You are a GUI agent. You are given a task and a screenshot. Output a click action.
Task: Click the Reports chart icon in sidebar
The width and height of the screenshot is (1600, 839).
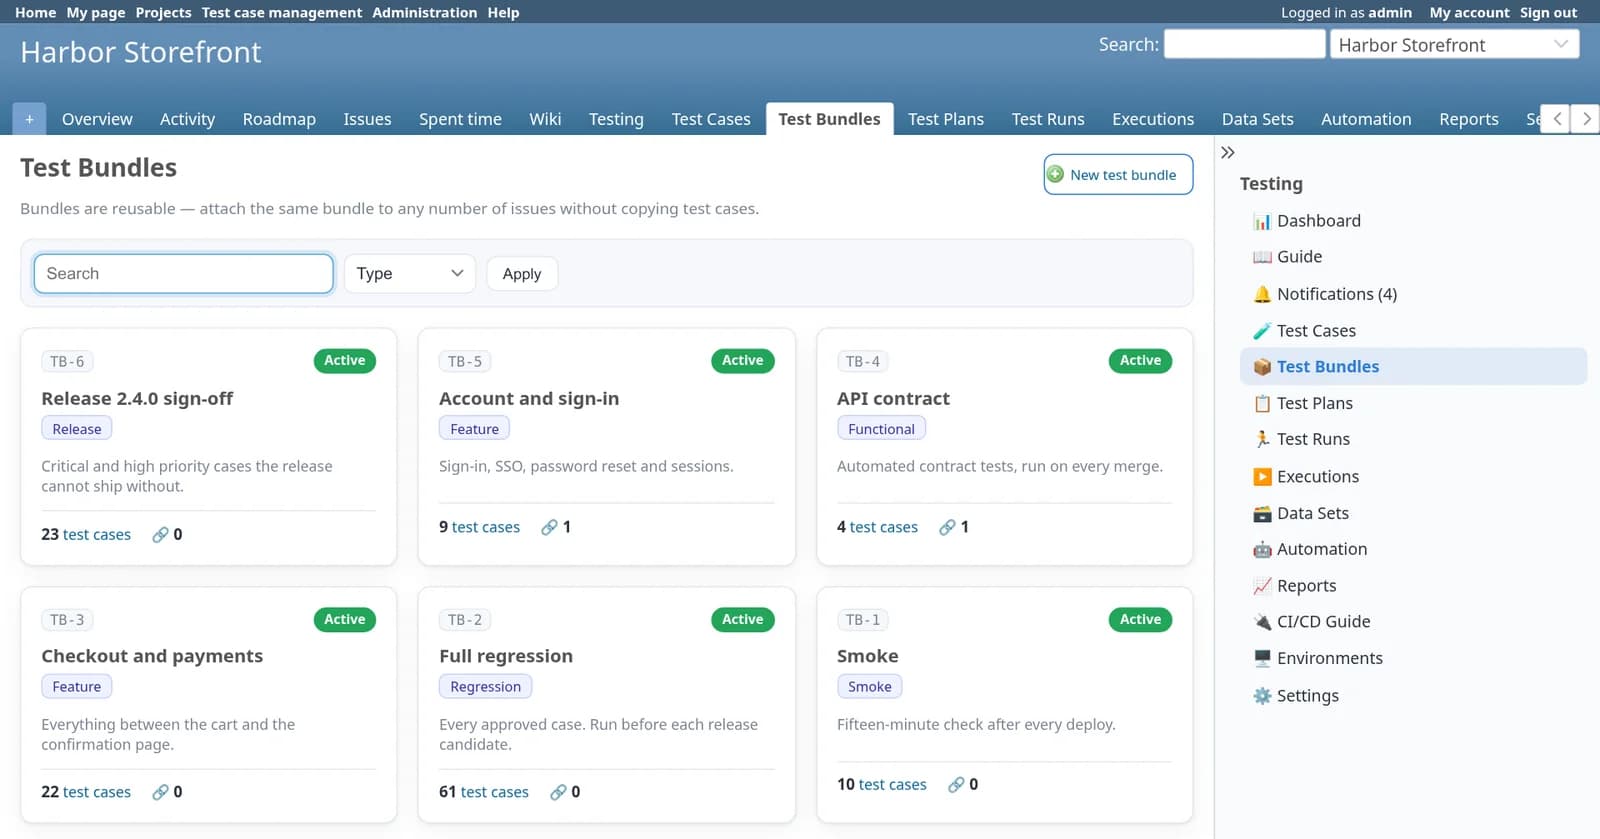[x=1262, y=586]
